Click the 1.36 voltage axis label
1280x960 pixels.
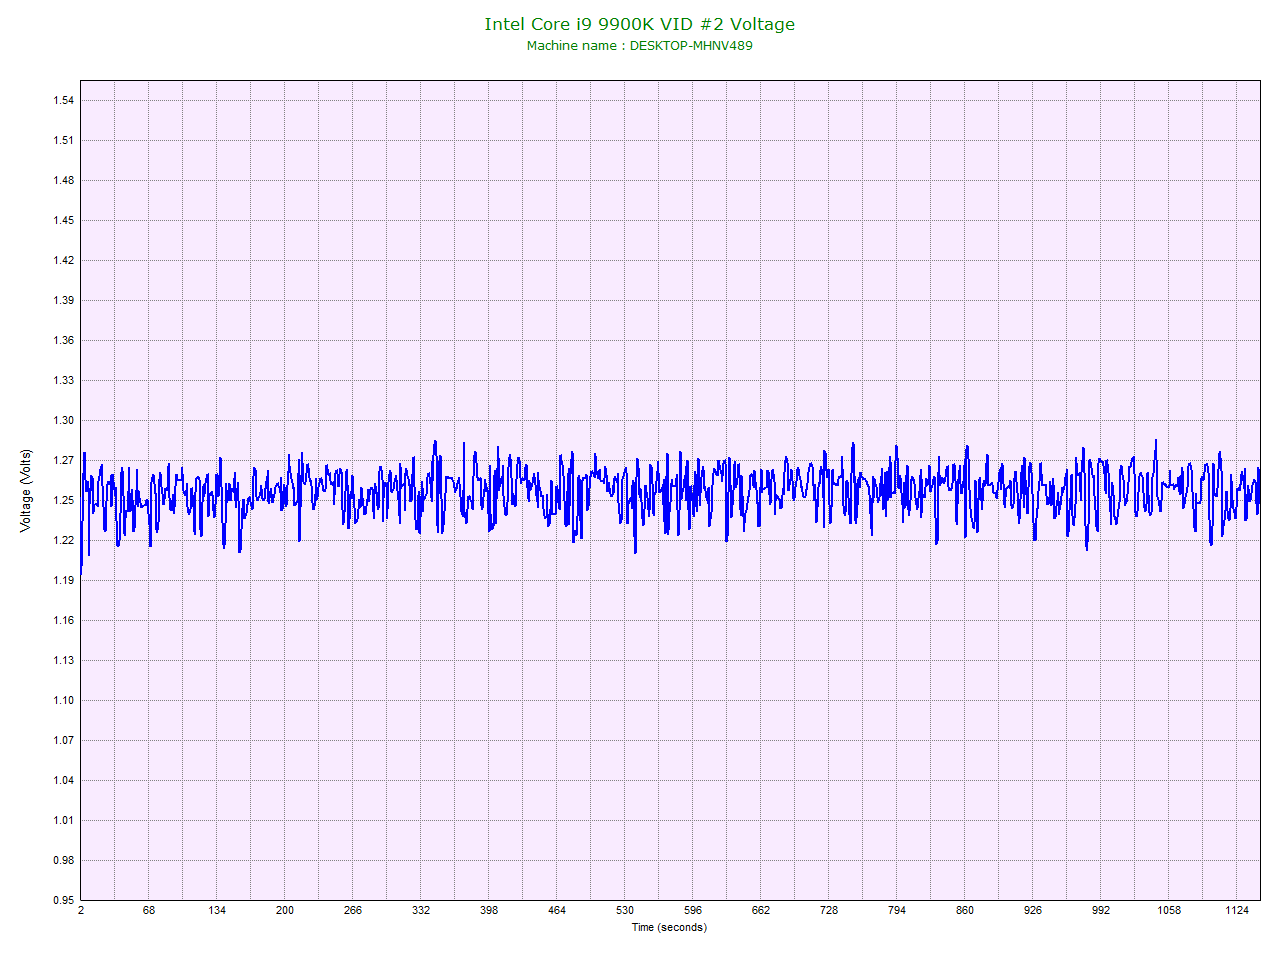coord(63,340)
